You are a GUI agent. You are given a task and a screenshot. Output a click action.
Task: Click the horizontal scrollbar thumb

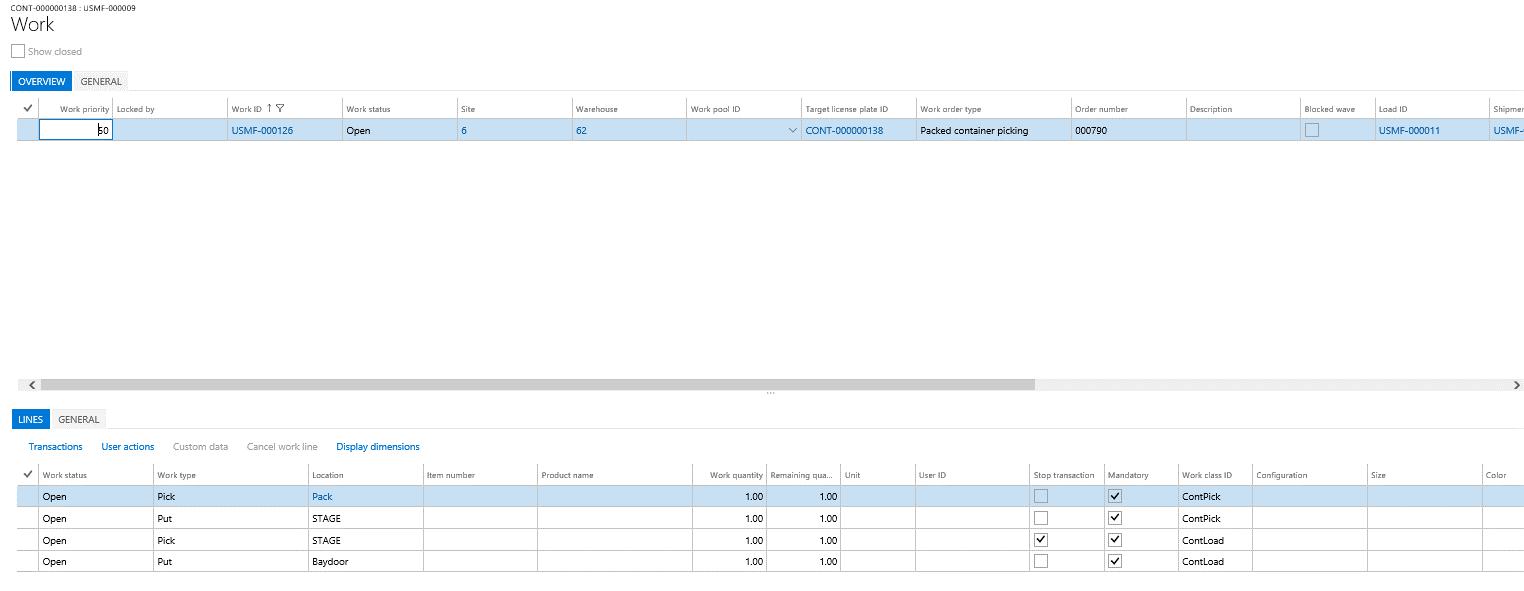pos(537,385)
